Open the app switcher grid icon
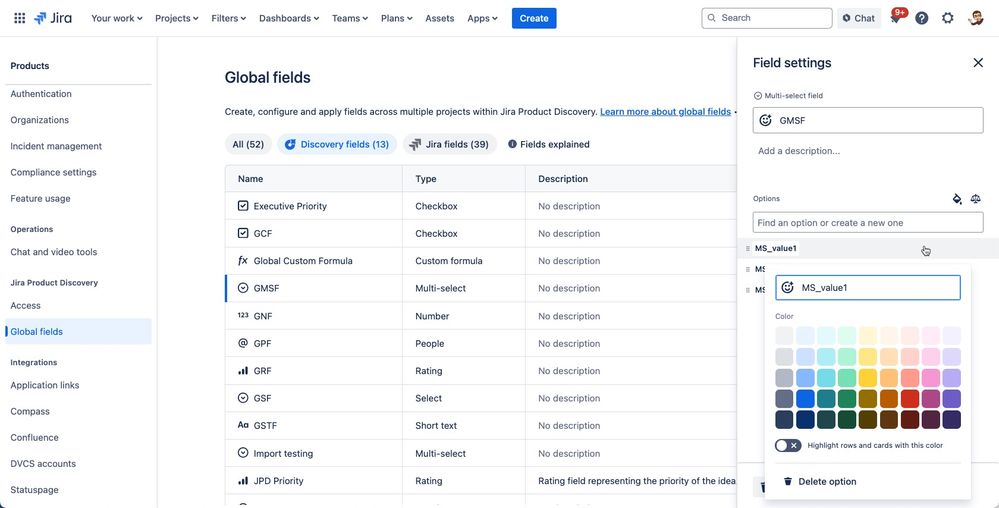The image size is (999, 508). point(20,18)
